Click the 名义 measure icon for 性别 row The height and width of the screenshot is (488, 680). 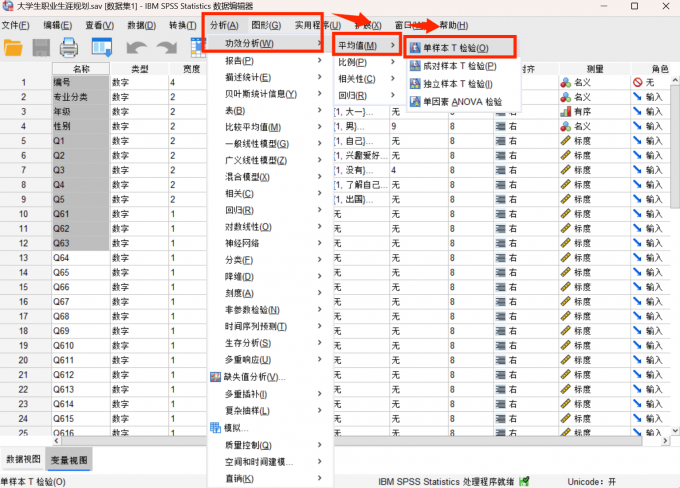click(566, 126)
